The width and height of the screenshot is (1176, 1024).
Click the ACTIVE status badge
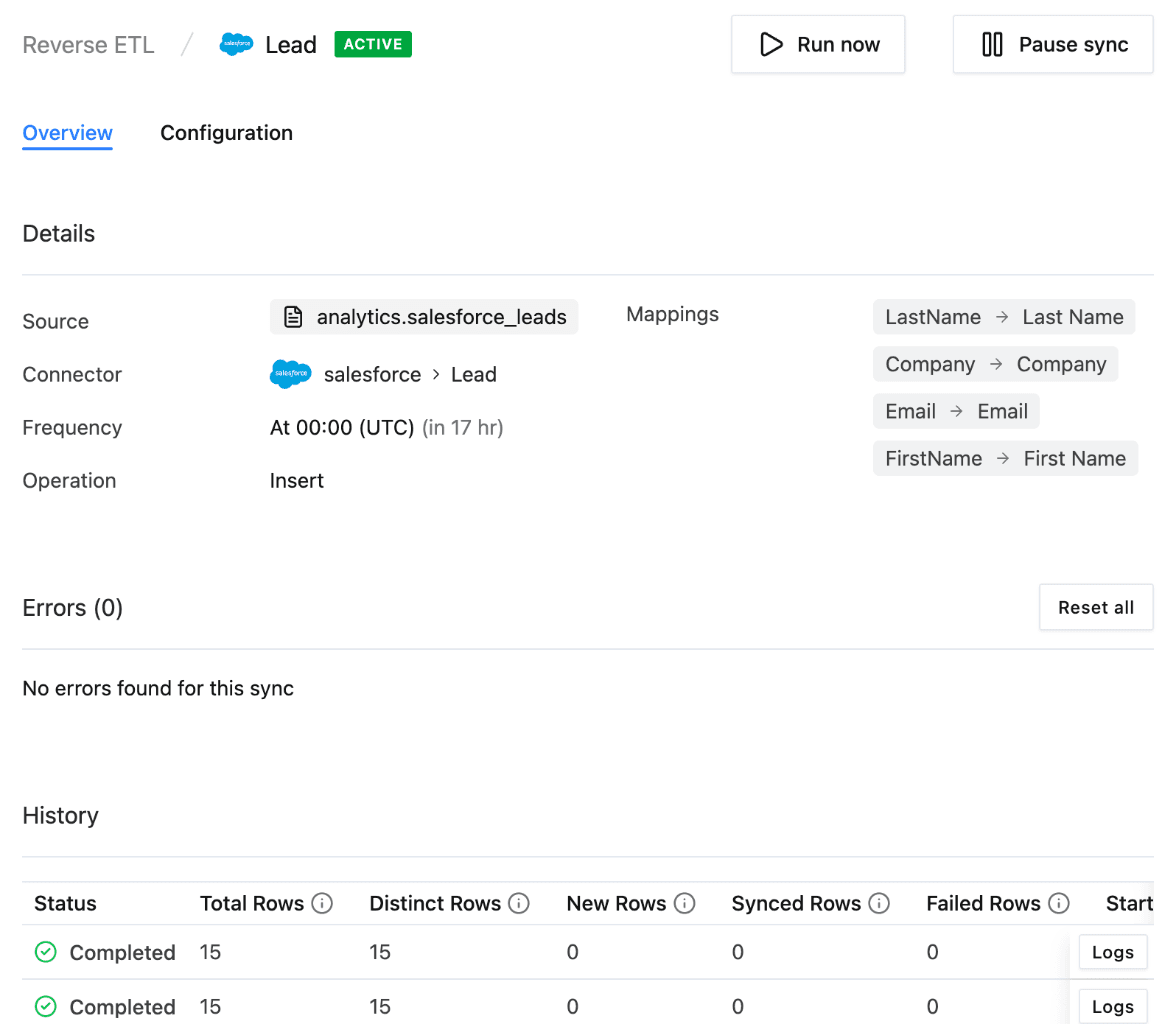373,44
